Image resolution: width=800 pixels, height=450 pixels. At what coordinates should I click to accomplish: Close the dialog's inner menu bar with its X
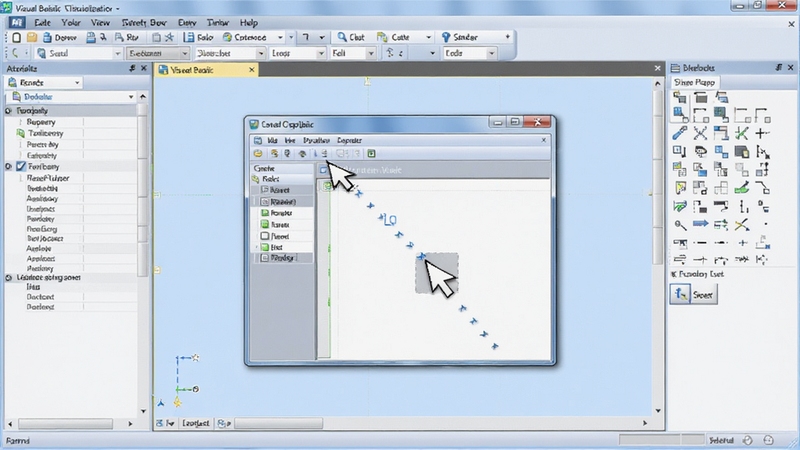coord(543,140)
